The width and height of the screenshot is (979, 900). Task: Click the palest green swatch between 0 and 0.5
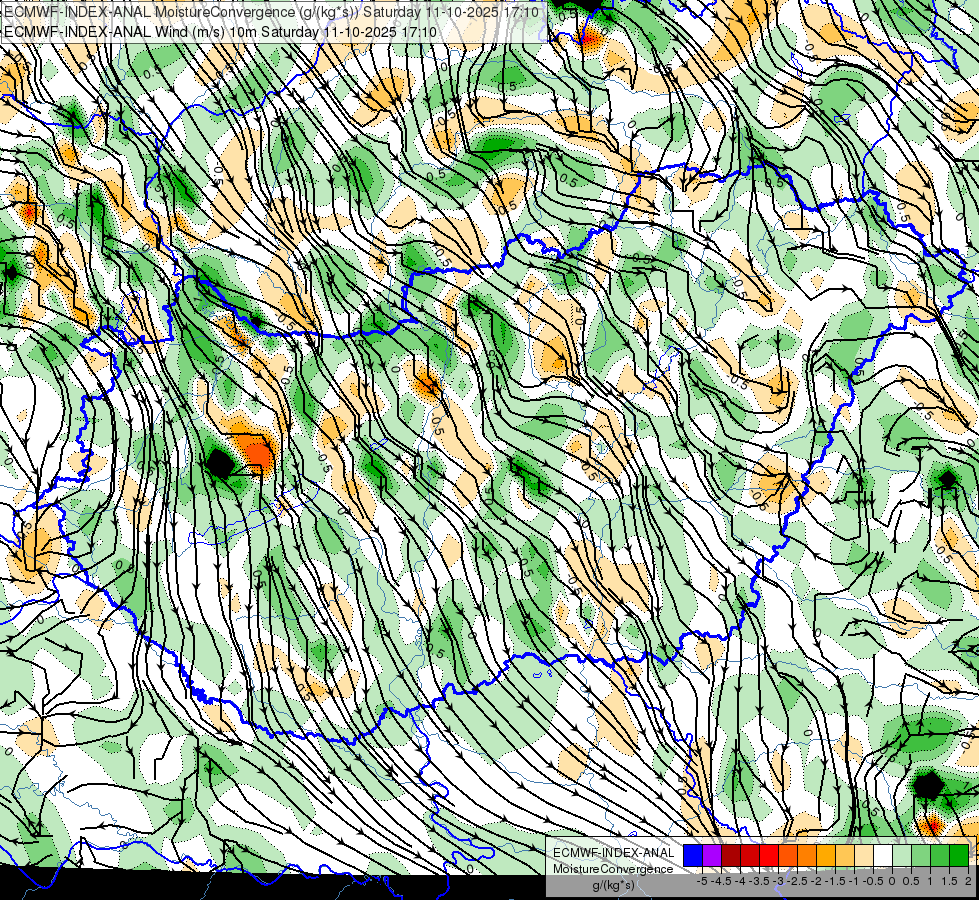[x=902, y=855]
